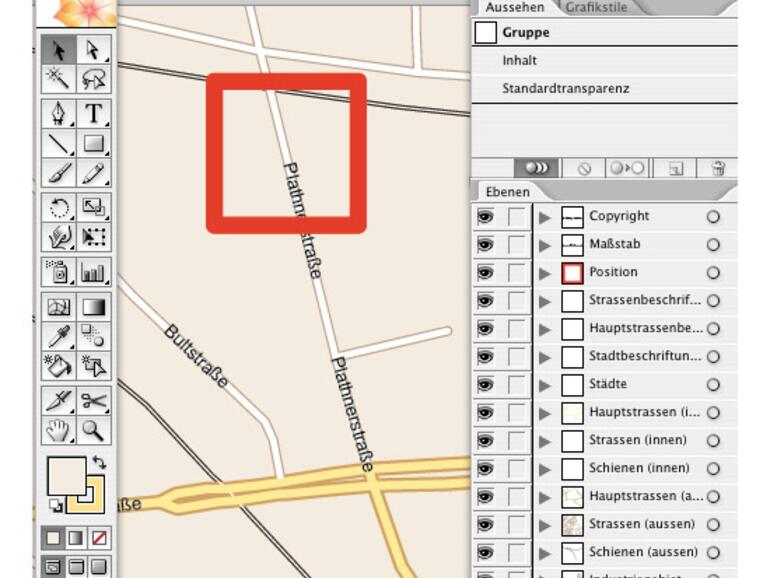Screen dimensions: 770x578
Task: Expand the Maßstab layer
Action: 545,245
